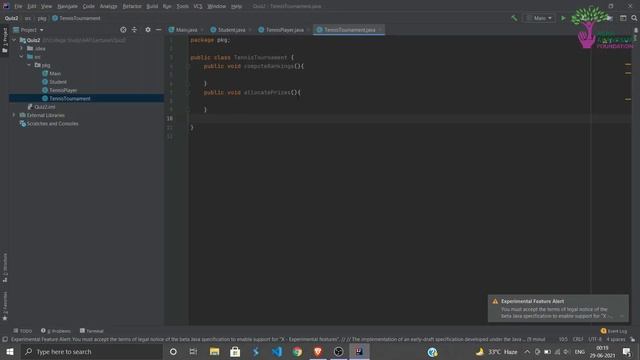
Task: Collapse the Quiz2 project root node
Action: [x=14, y=40]
